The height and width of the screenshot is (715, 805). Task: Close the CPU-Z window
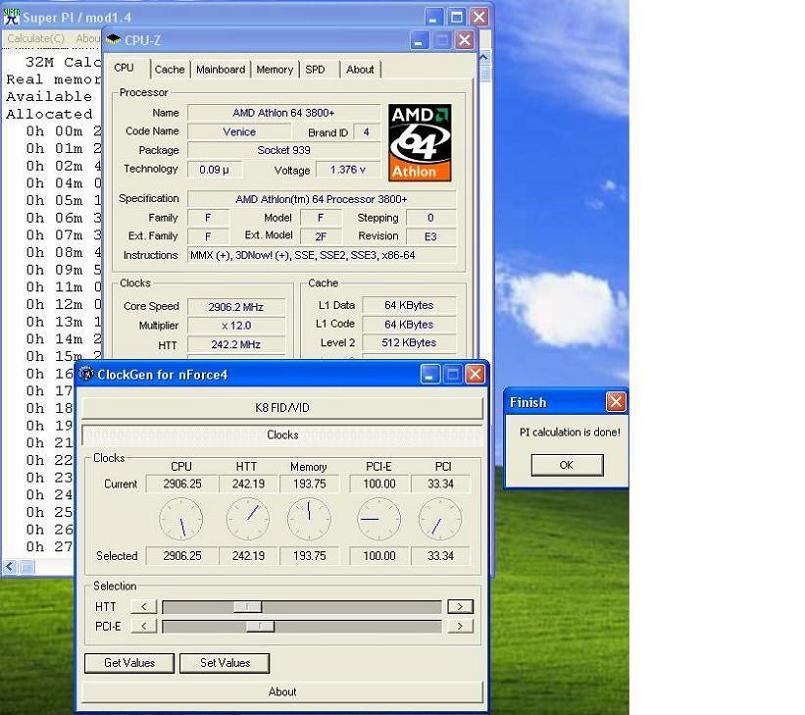[x=465, y=40]
